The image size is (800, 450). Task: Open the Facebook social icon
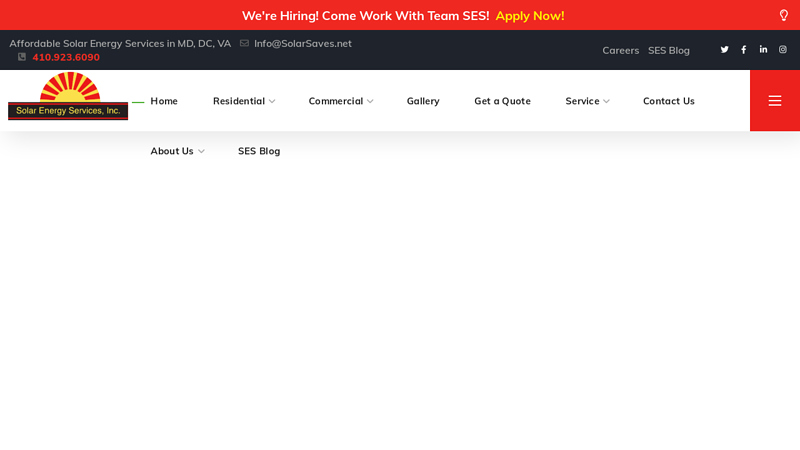pyautogui.click(x=743, y=49)
